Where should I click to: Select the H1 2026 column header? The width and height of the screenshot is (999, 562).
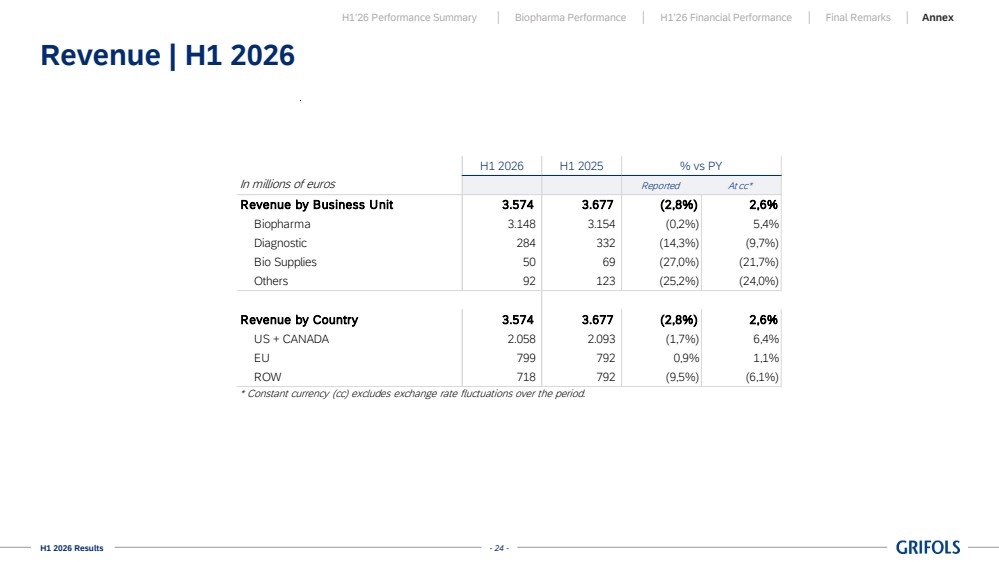501,166
